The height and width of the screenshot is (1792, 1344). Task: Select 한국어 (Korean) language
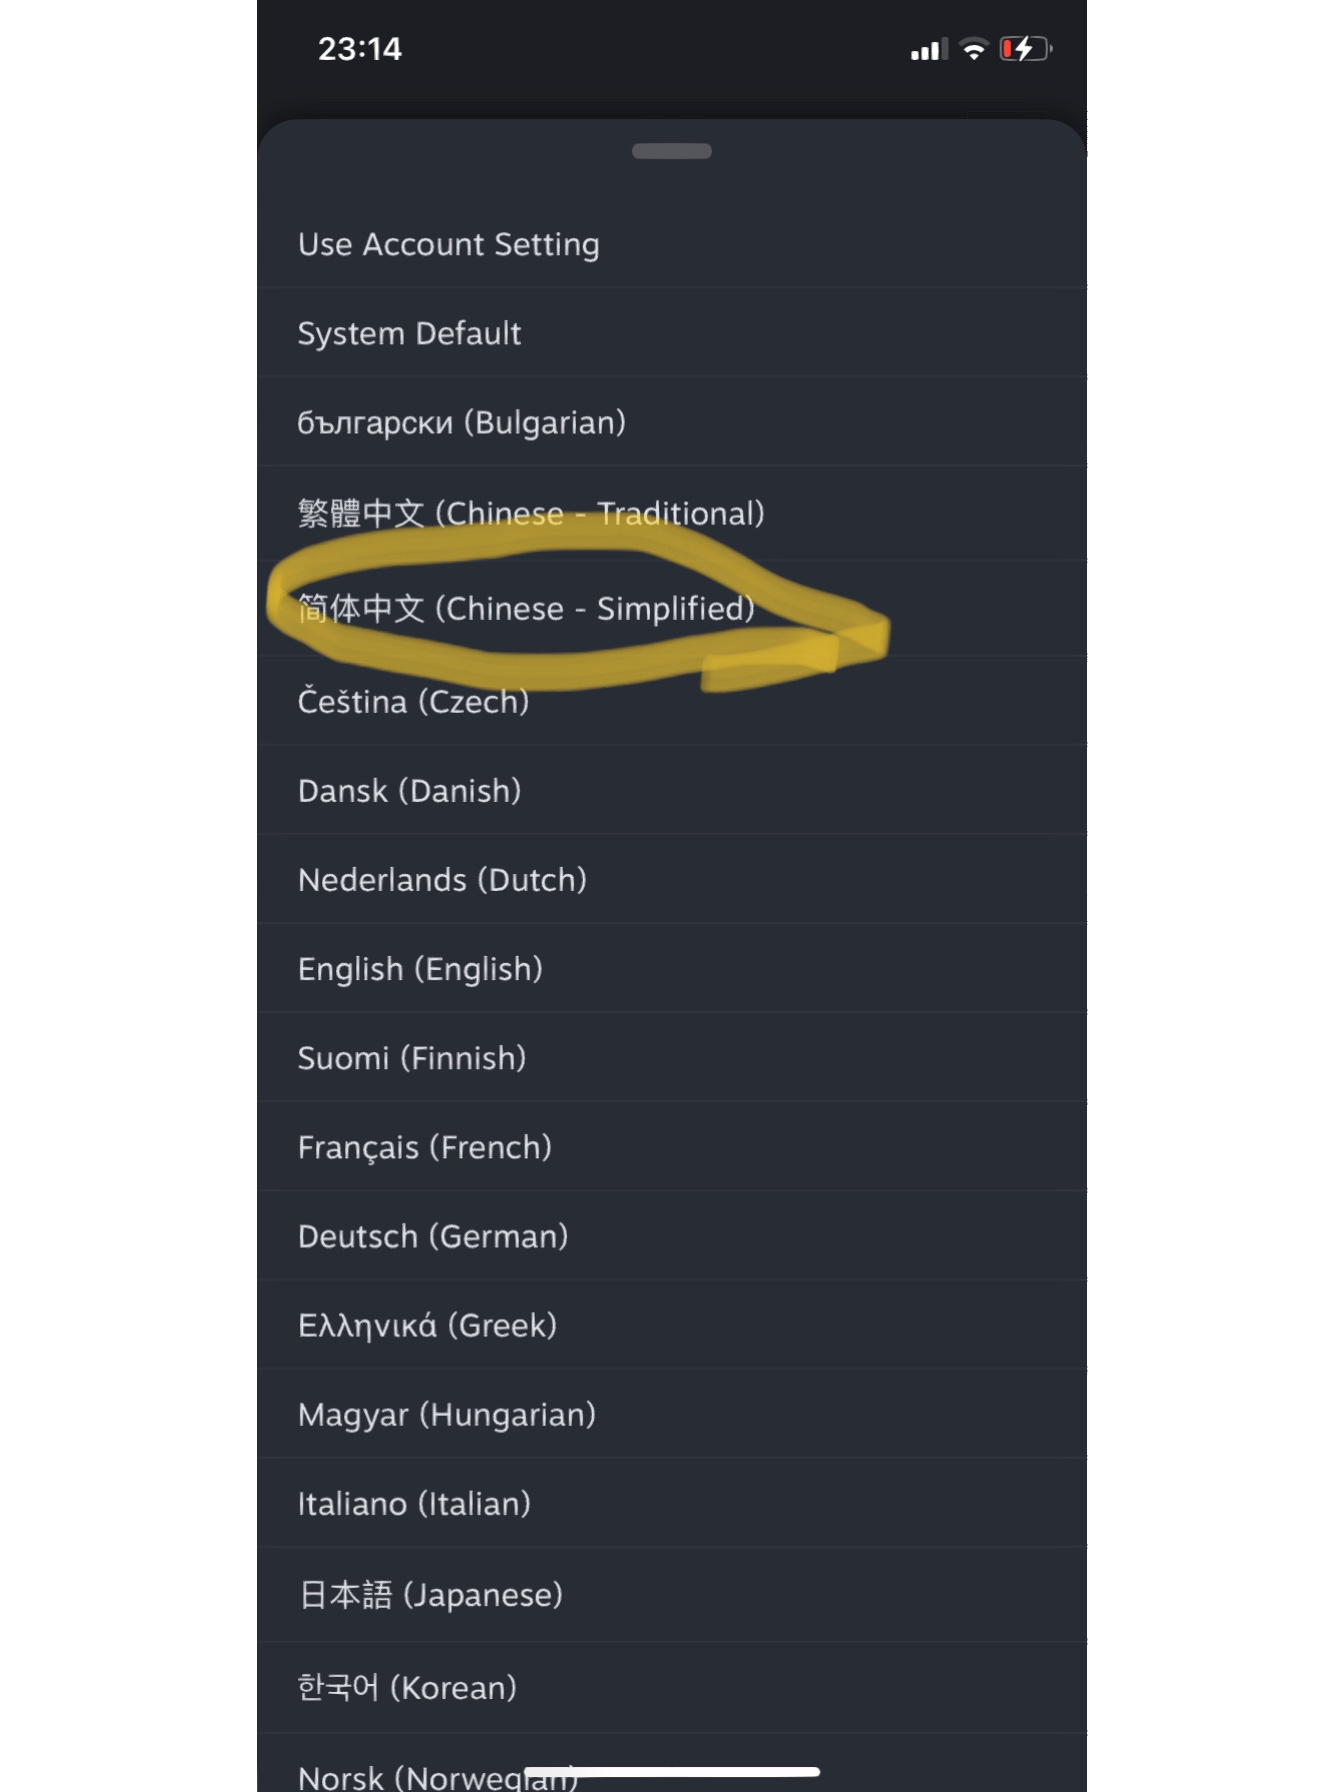coord(672,1687)
